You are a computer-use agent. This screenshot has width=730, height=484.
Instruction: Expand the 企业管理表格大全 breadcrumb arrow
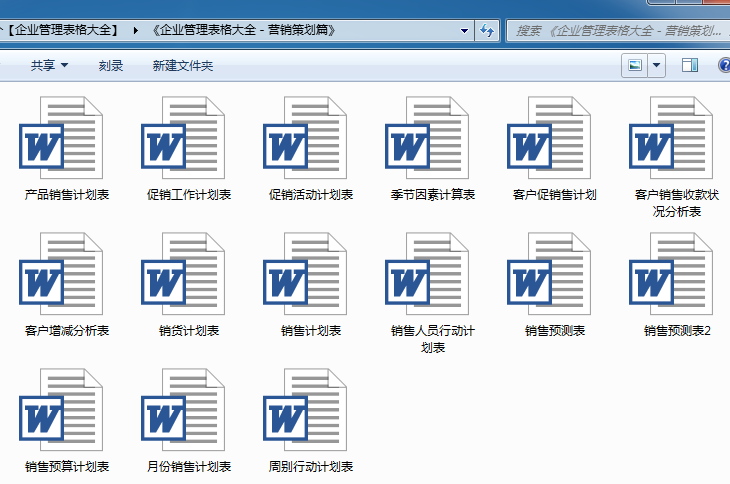pos(135,31)
